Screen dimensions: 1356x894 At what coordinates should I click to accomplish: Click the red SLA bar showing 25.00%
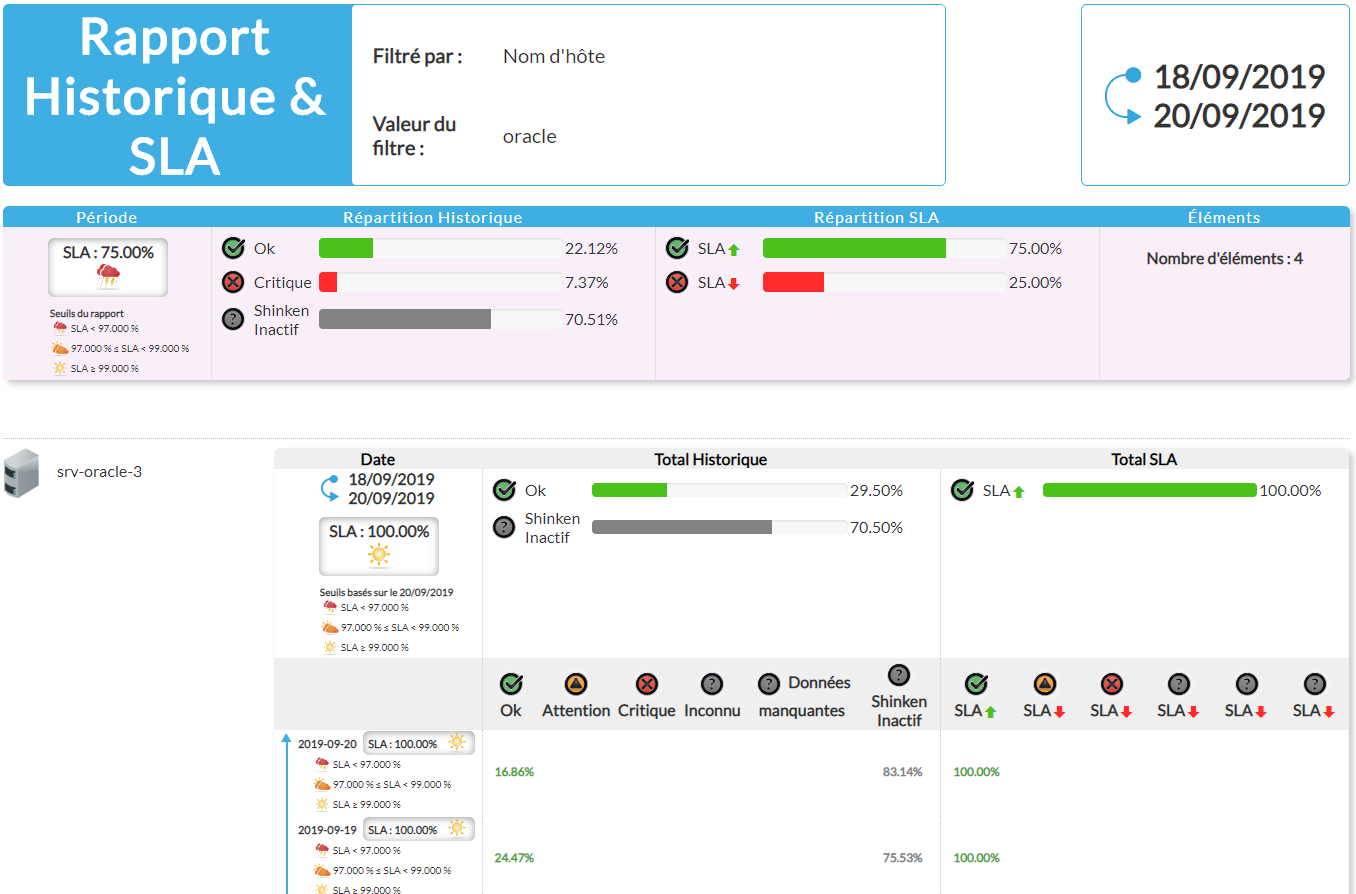tap(793, 283)
